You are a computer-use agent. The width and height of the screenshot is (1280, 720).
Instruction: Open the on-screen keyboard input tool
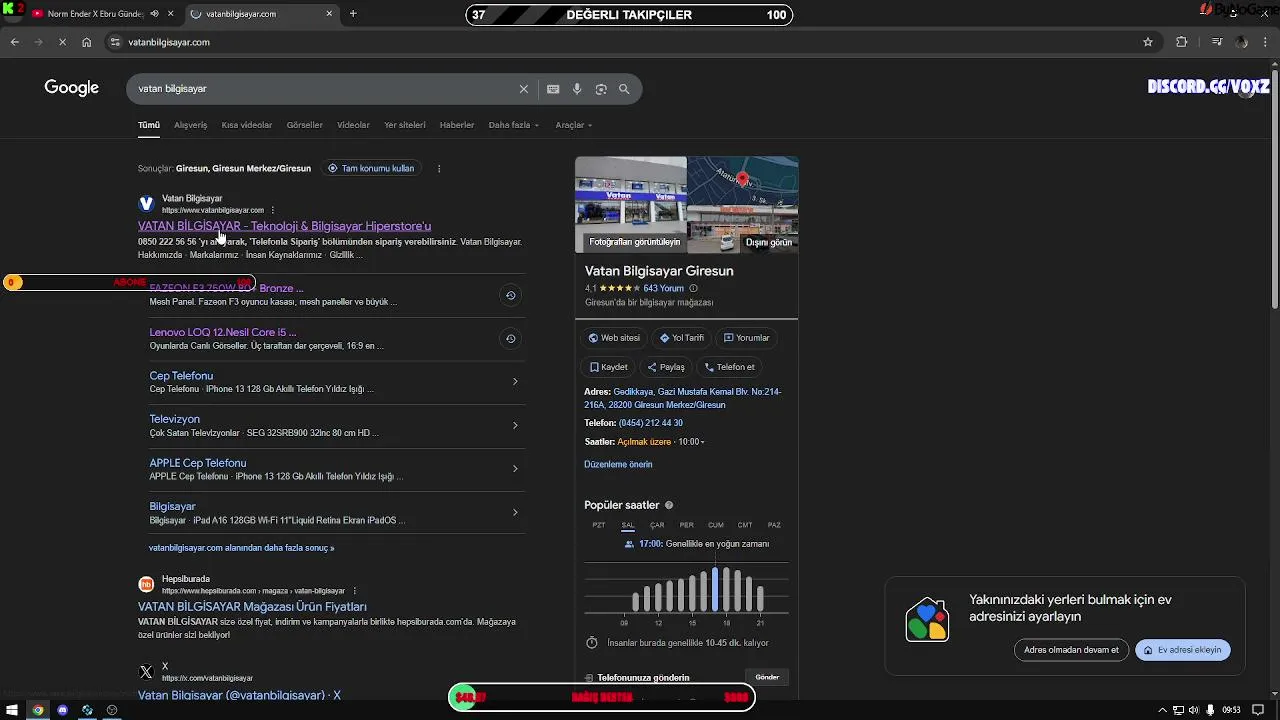pos(553,89)
